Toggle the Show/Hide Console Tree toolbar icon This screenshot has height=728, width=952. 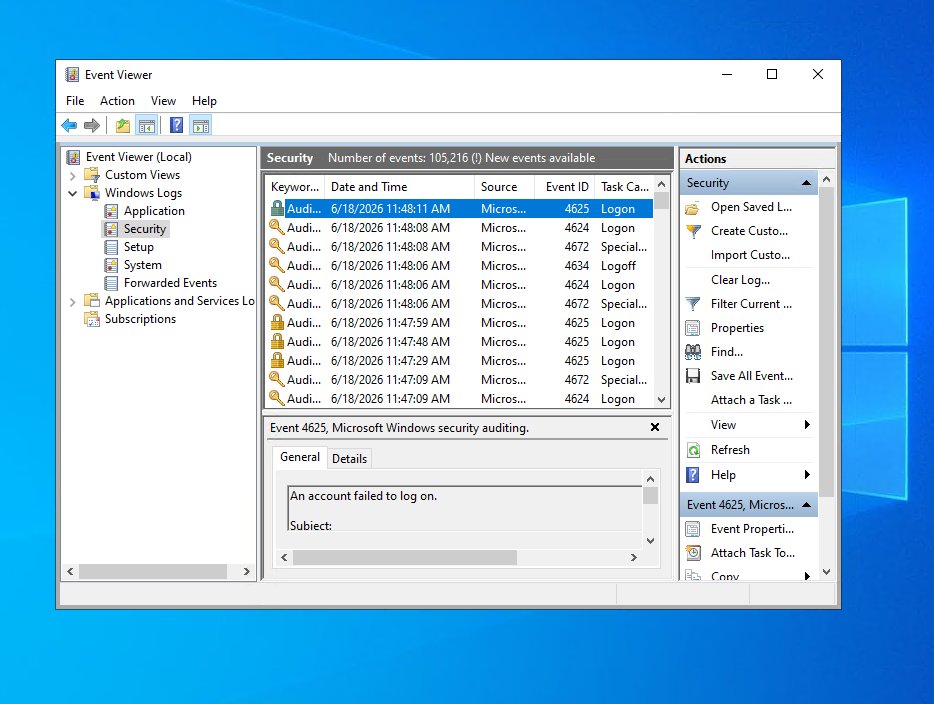click(x=146, y=126)
